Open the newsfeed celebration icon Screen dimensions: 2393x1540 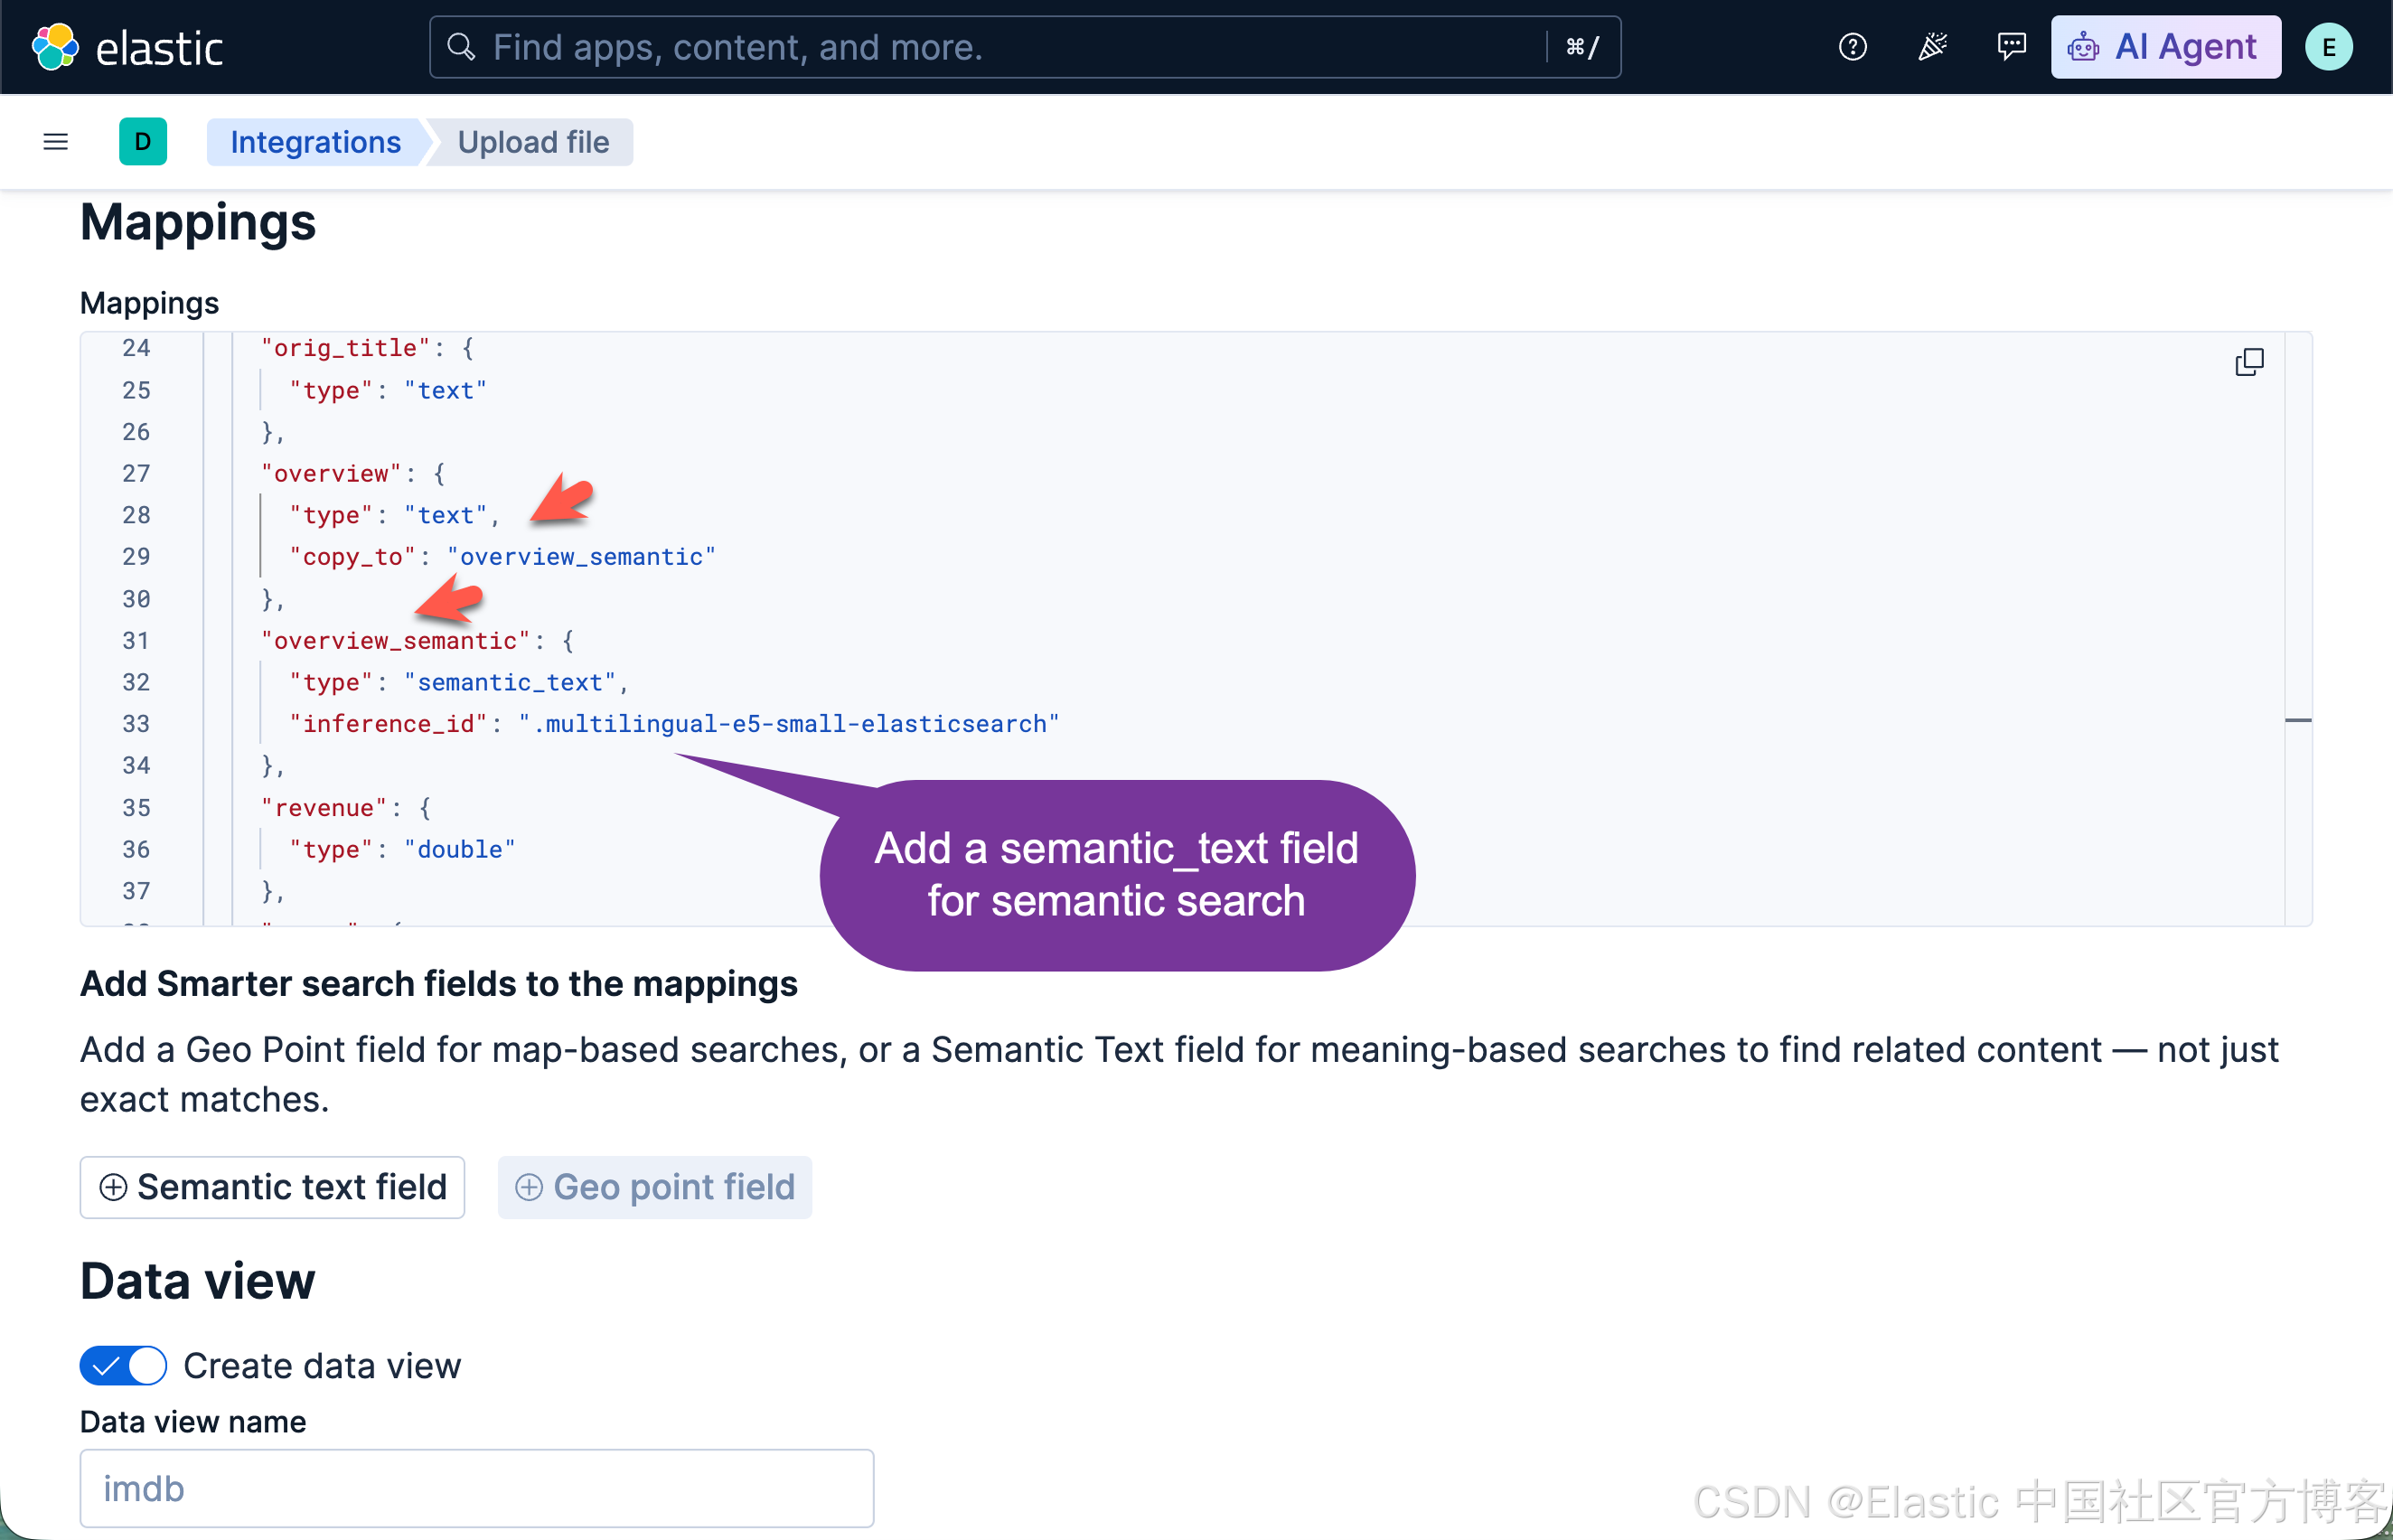click(x=1932, y=47)
